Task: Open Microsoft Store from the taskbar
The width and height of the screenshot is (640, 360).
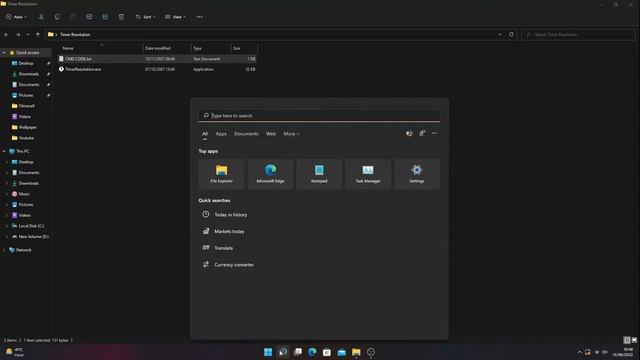Action: click(327, 352)
